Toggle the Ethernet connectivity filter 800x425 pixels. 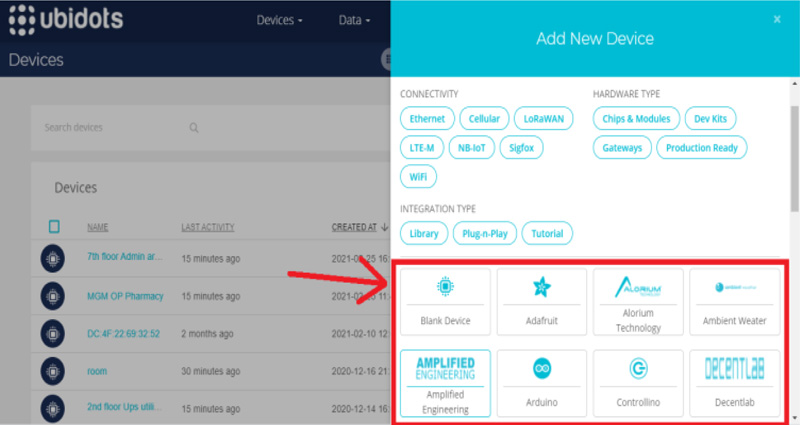(427, 118)
